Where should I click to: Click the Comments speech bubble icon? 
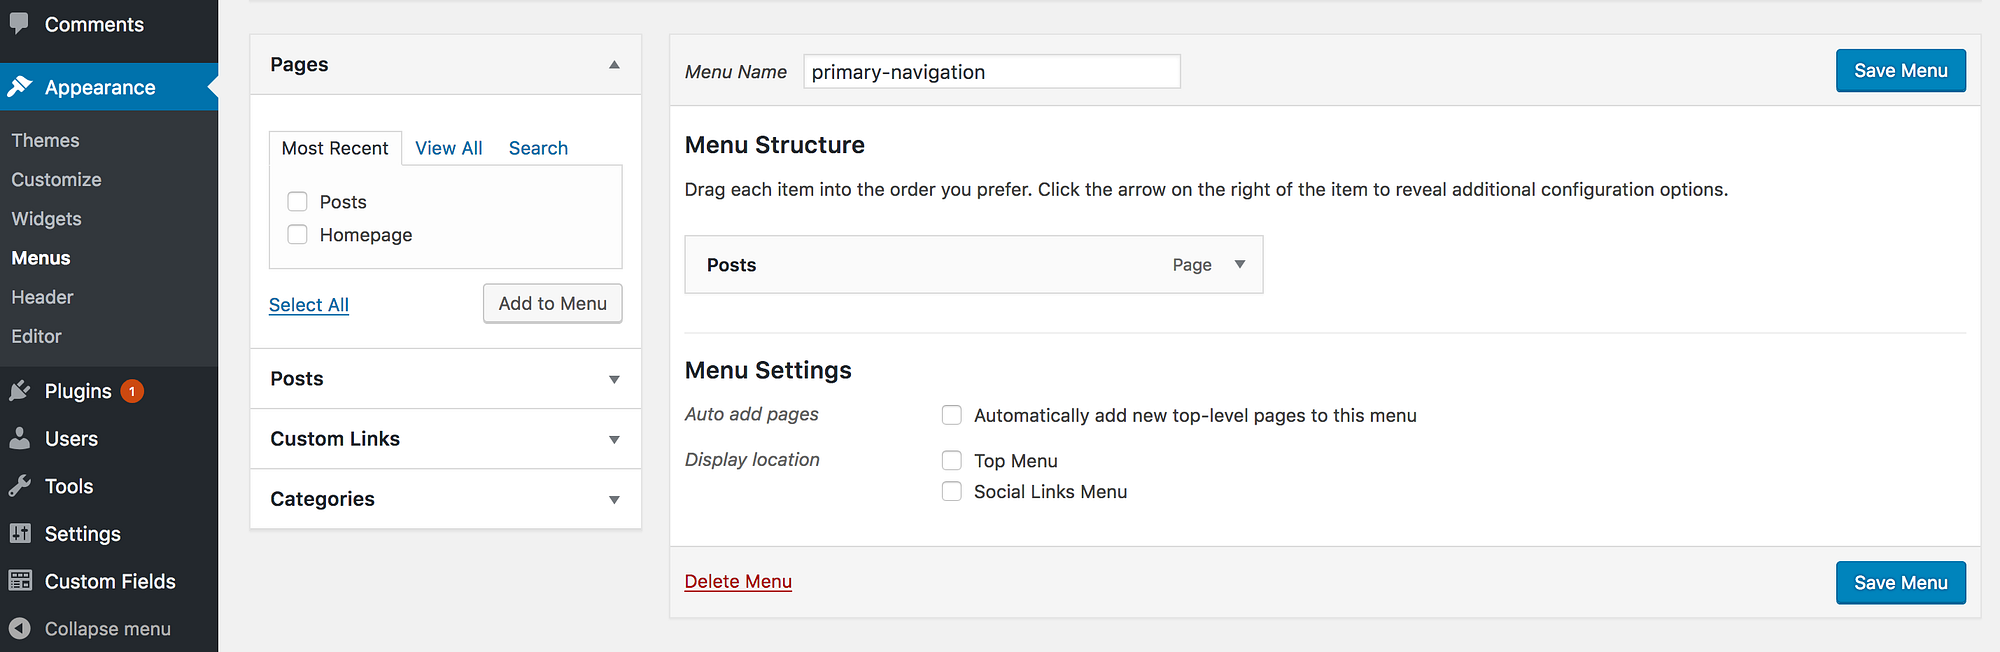click(19, 23)
